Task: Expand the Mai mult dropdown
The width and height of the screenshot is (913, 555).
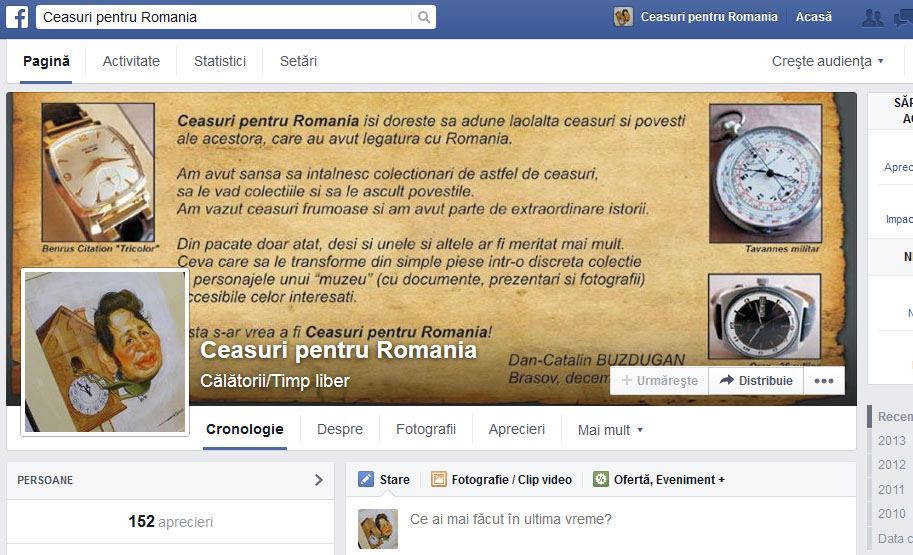Action: pyautogui.click(x=610, y=430)
